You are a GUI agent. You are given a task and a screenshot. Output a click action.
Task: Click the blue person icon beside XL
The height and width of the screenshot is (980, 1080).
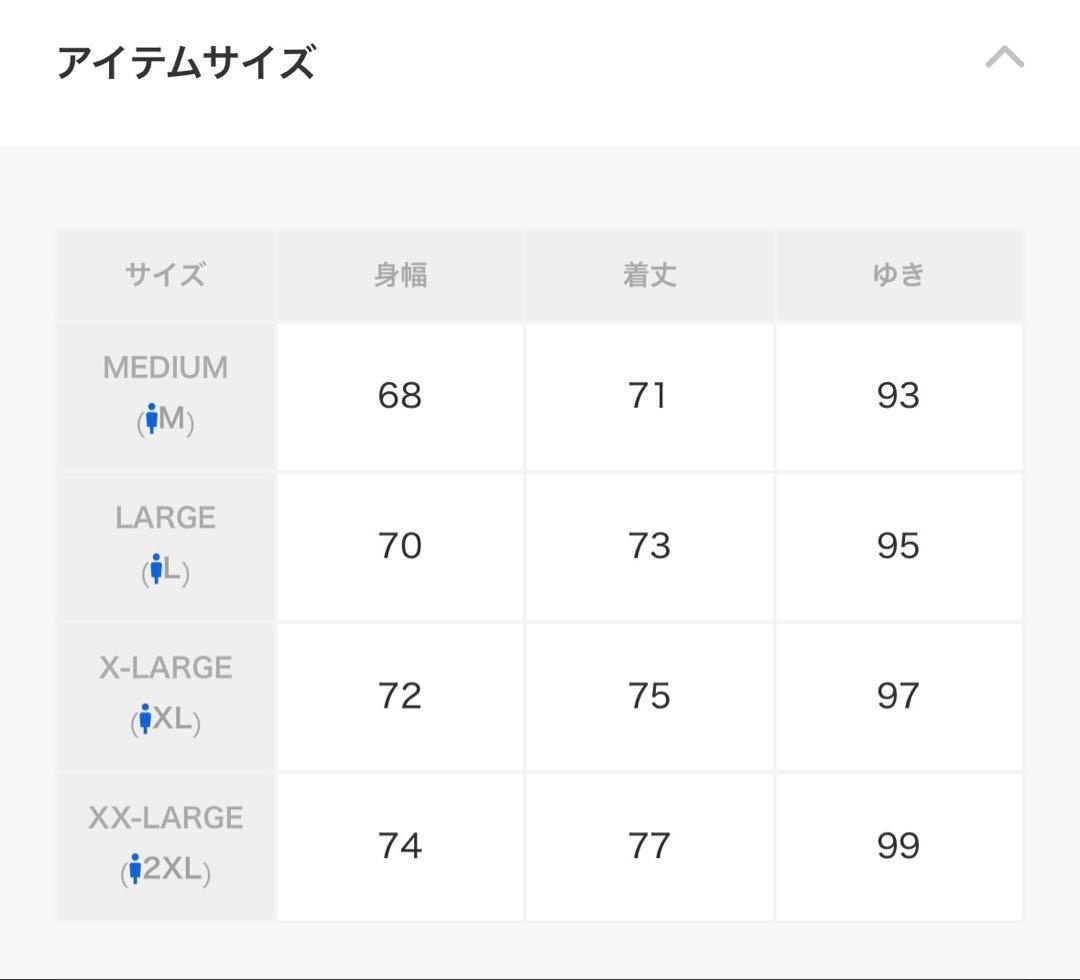[145, 719]
